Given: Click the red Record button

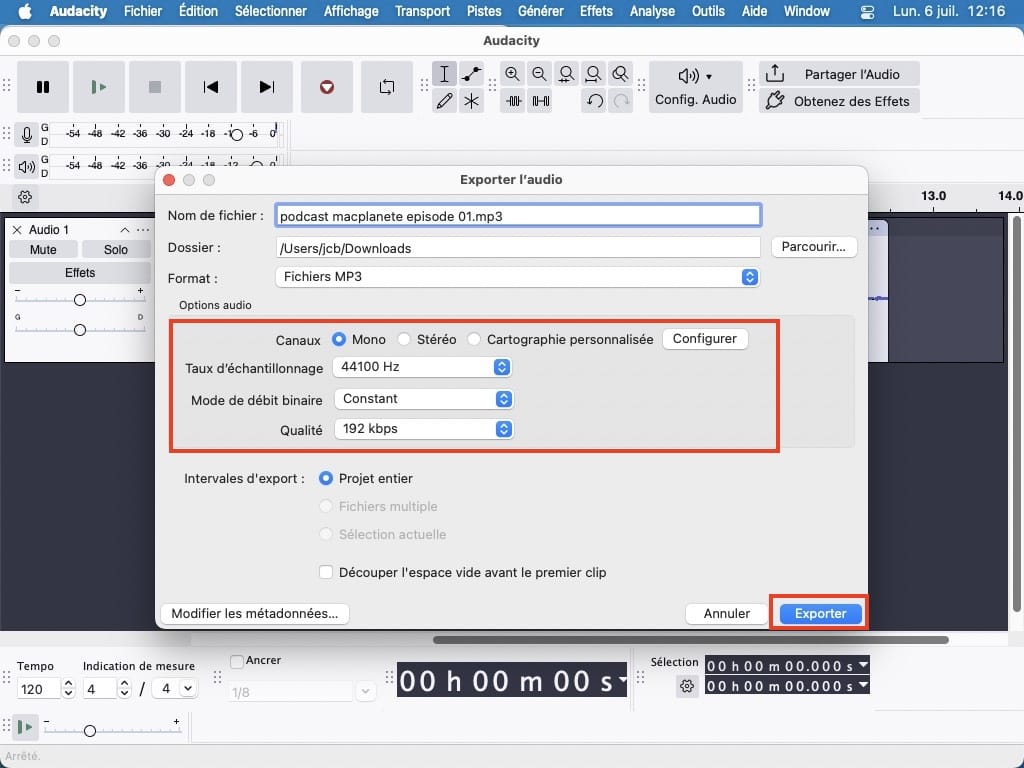Looking at the screenshot, I should click(x=327, y=87).
